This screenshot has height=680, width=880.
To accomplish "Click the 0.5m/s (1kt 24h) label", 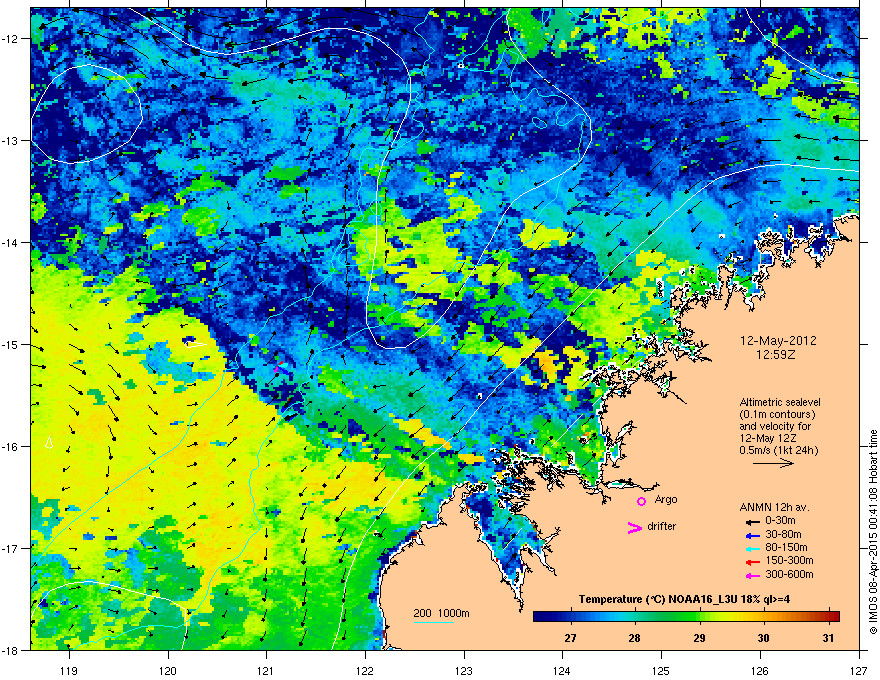I will click(x=778, y=450).
